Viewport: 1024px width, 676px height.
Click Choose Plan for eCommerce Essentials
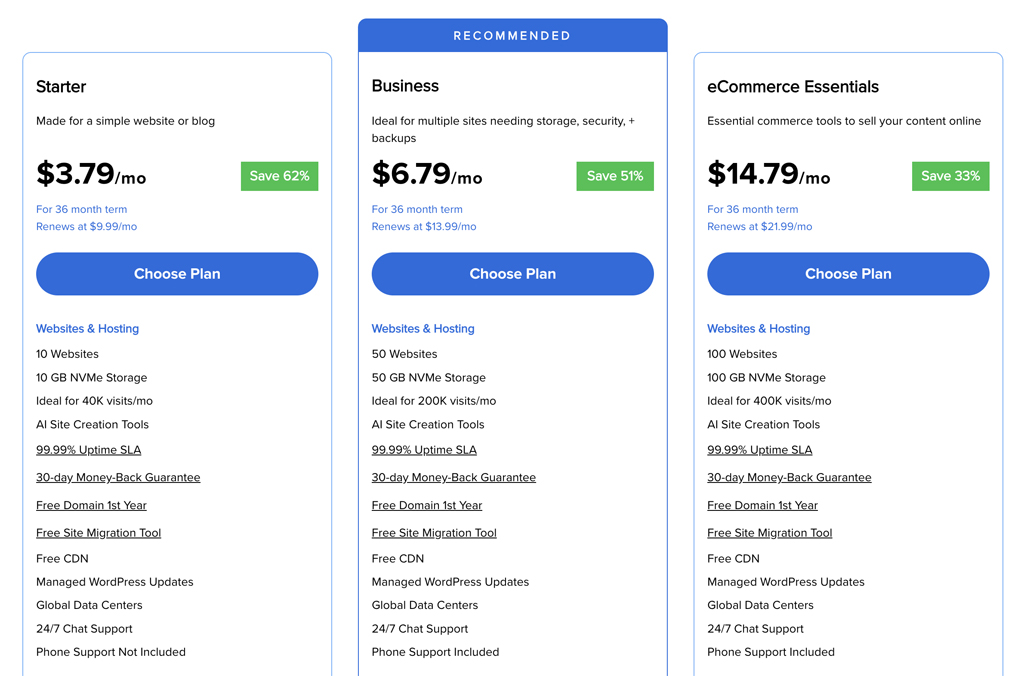pos(847,273)
